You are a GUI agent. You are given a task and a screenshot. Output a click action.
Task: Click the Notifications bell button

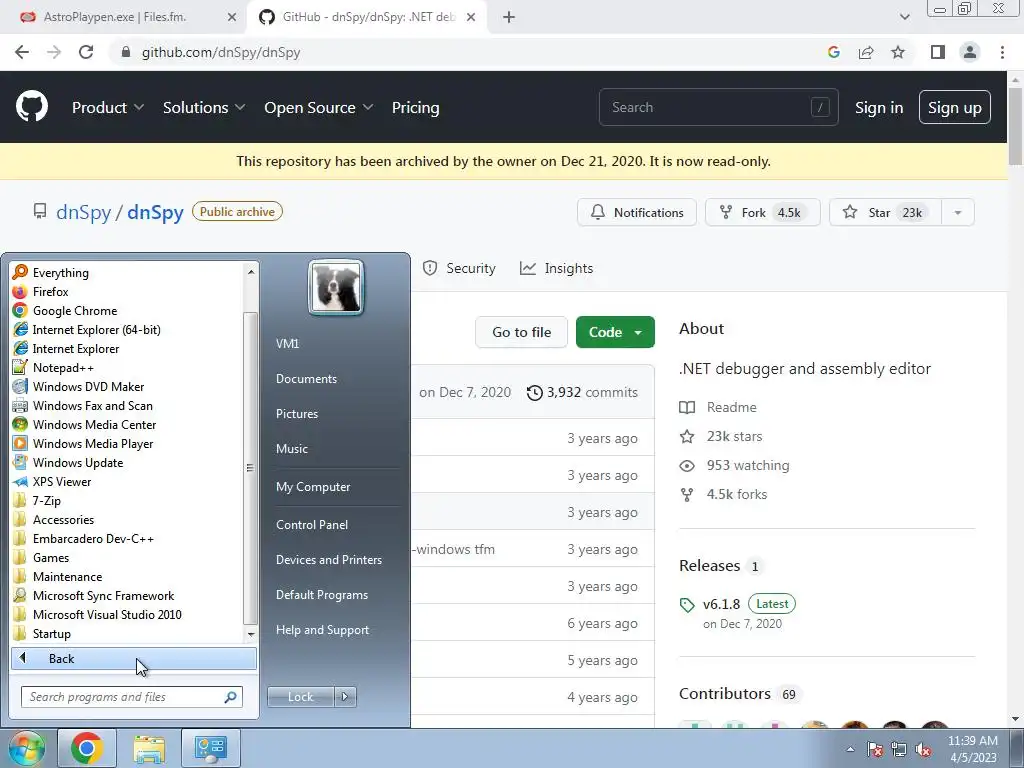click(637, 212)
